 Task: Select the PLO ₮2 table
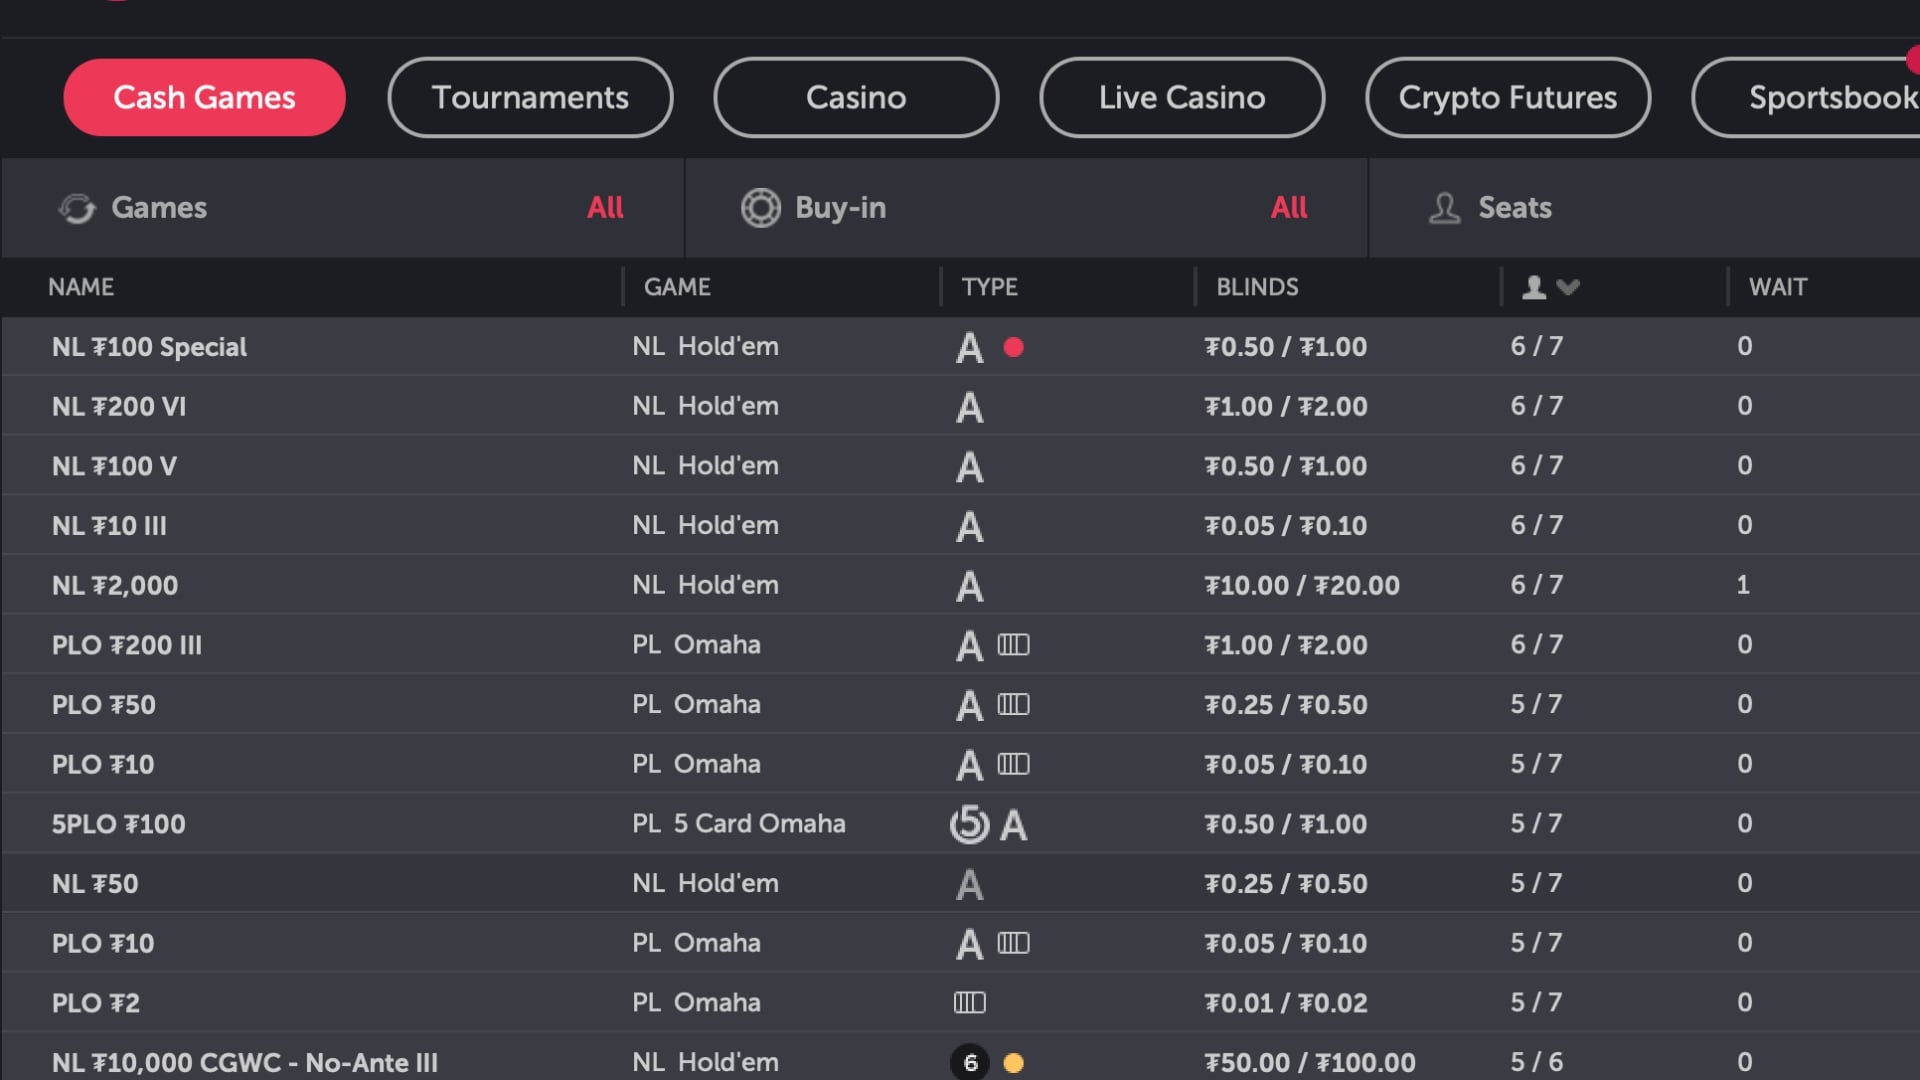[x=960, y=1003]
